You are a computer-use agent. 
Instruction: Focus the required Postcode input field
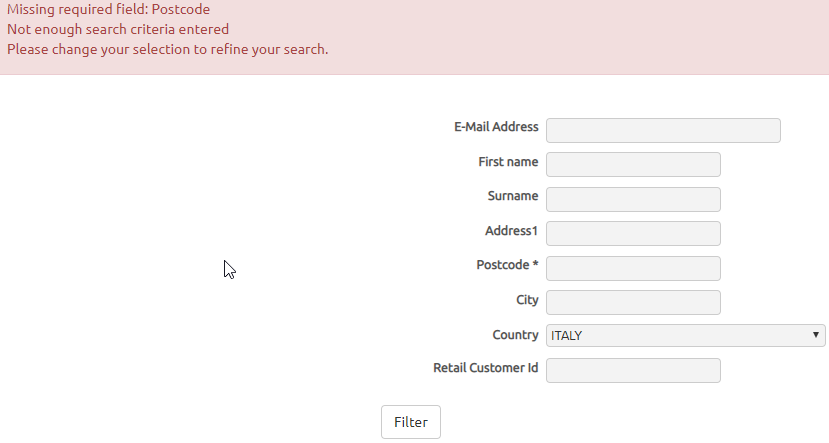pyautogui.click(x=633, y=268)
